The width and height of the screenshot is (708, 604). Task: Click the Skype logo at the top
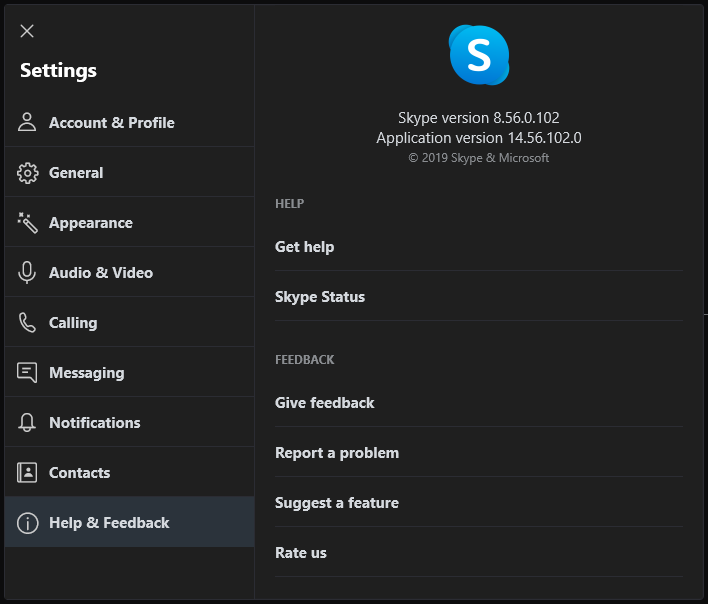[479, 55]
